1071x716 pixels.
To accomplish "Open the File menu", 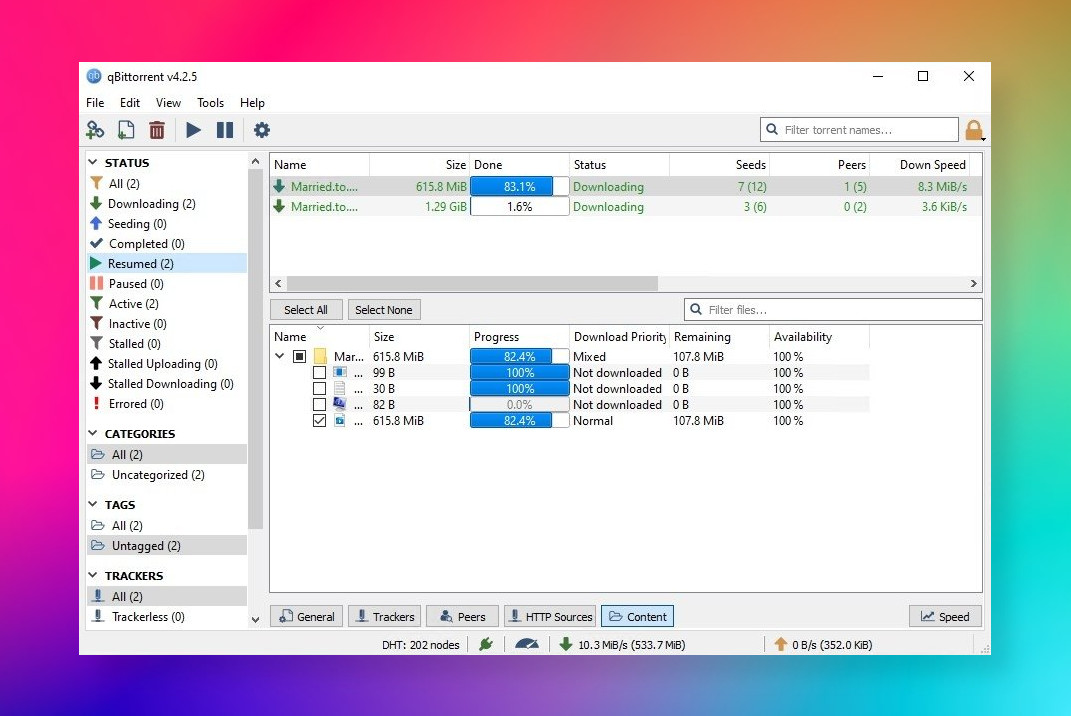I will tap(95, 102).
